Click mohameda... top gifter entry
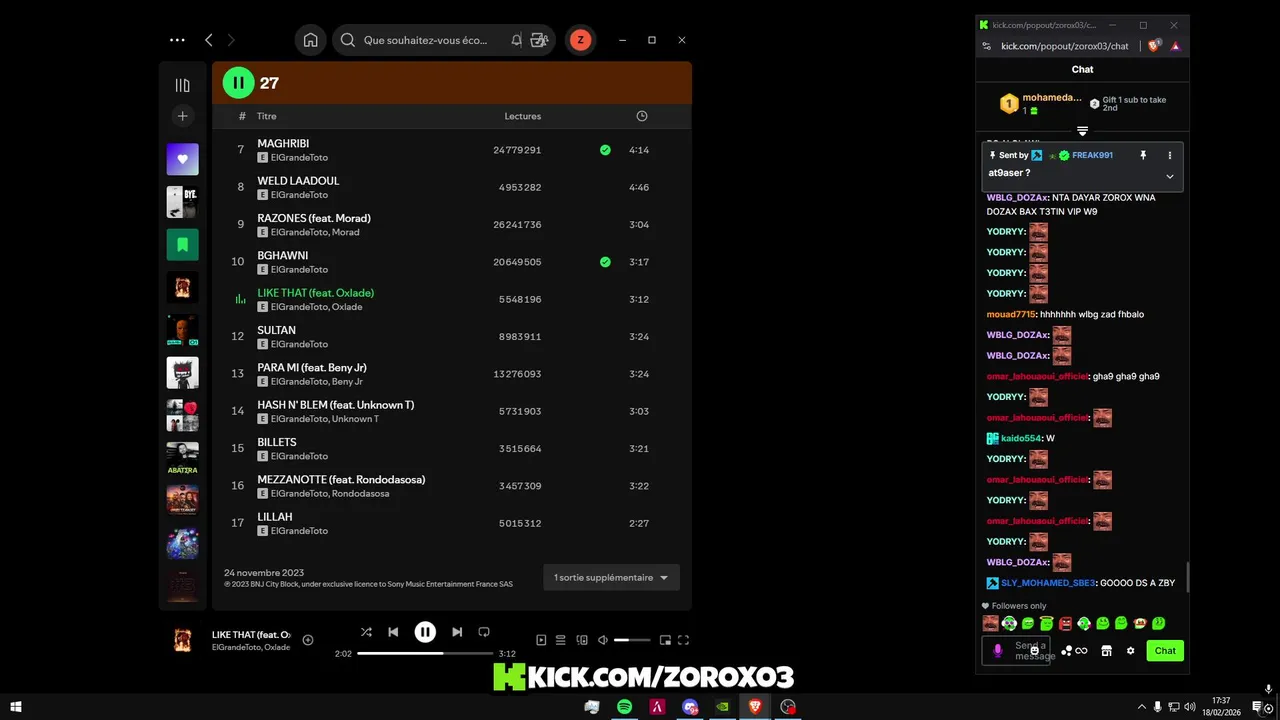Screen dimensions: 1280x720 1042,103
